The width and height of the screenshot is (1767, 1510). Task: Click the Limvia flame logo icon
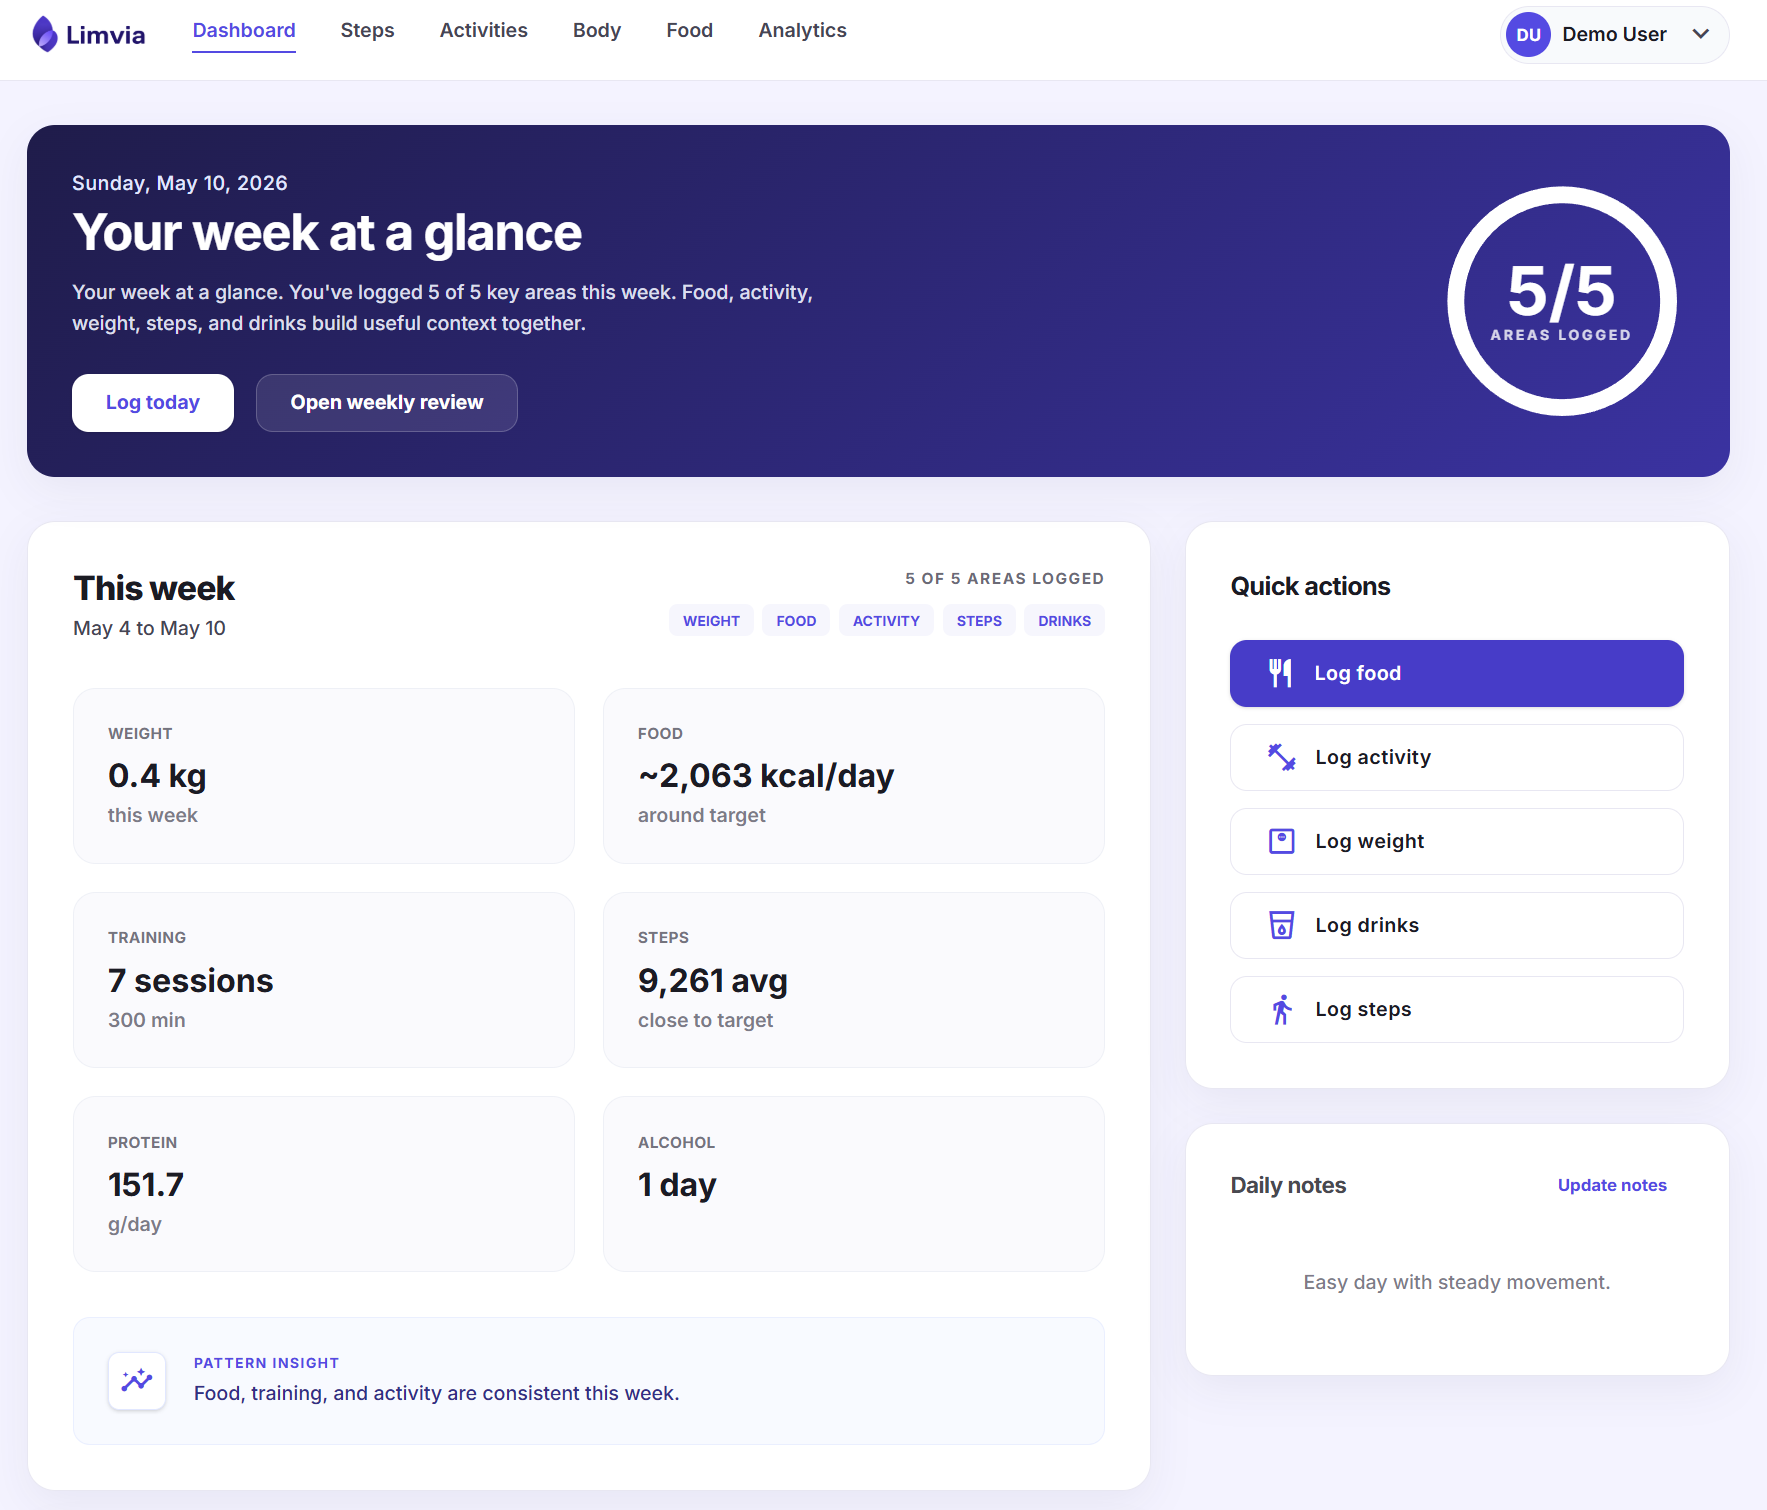tap(44, 34)
